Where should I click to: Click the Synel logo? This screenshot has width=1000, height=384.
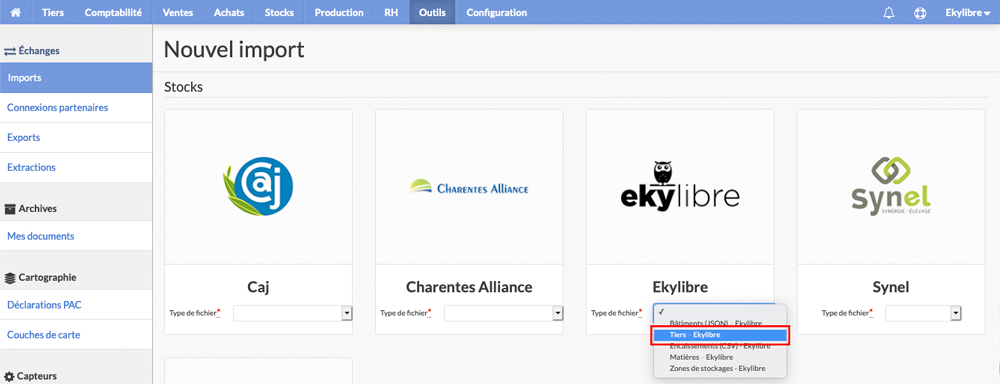(x=891, y=186)
